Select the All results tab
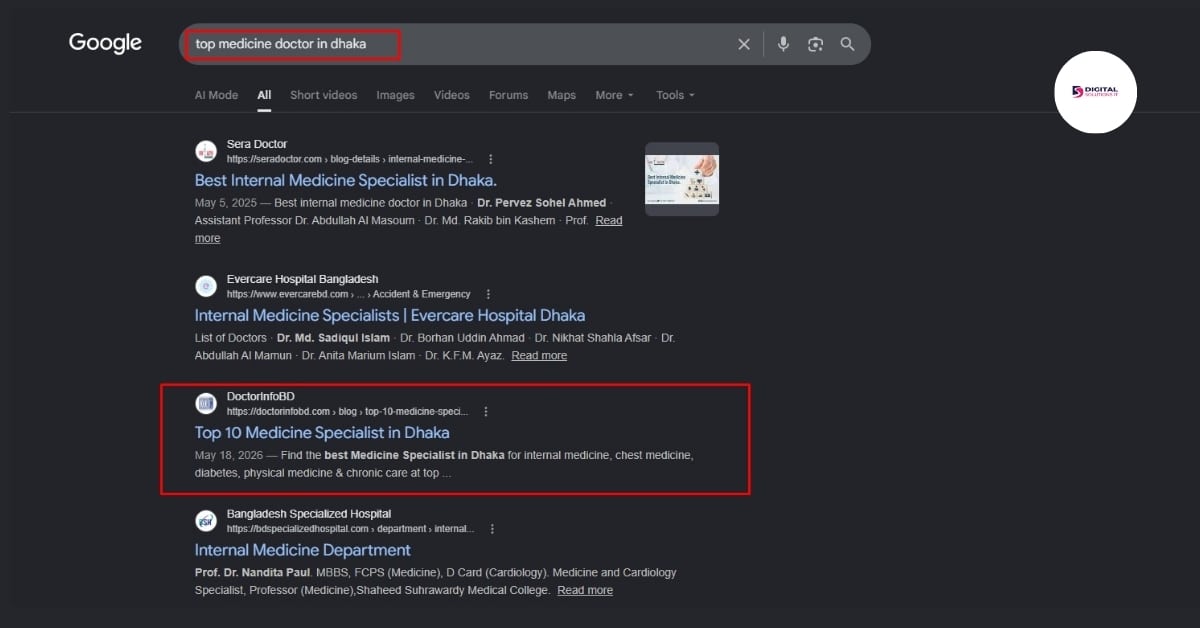 click(264, 95)
